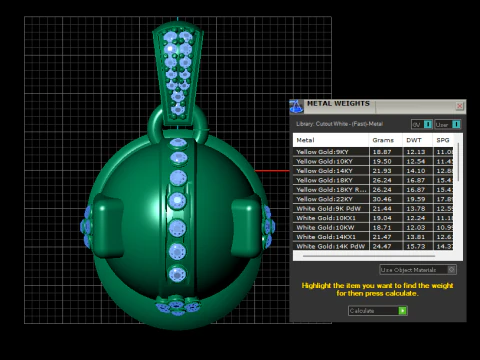Click the SPG column header
The height and width of the screenshot is (360, 480).
click(443, 140)
